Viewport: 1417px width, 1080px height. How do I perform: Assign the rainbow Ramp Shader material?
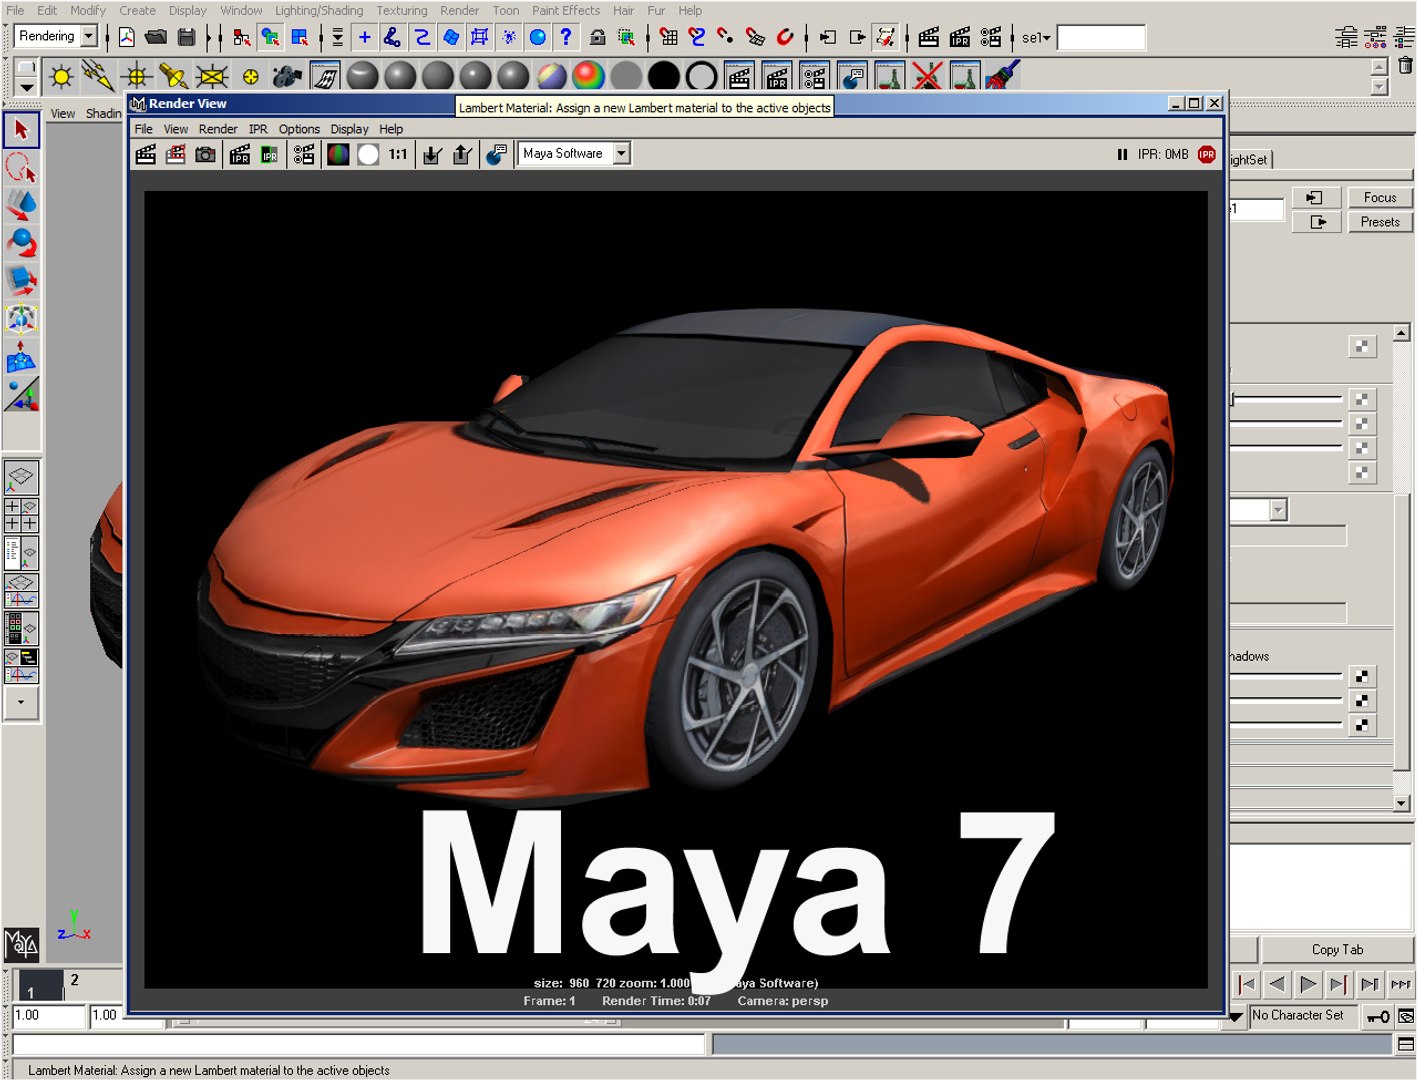[588, 76]
